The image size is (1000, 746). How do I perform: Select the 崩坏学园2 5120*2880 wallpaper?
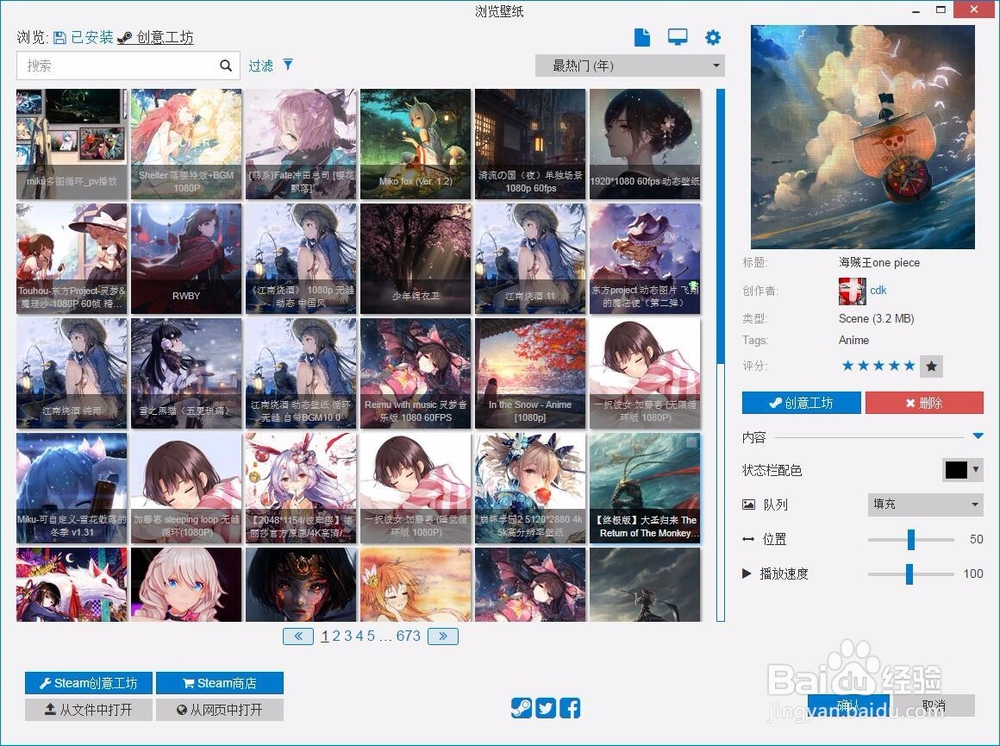point(531,488)
